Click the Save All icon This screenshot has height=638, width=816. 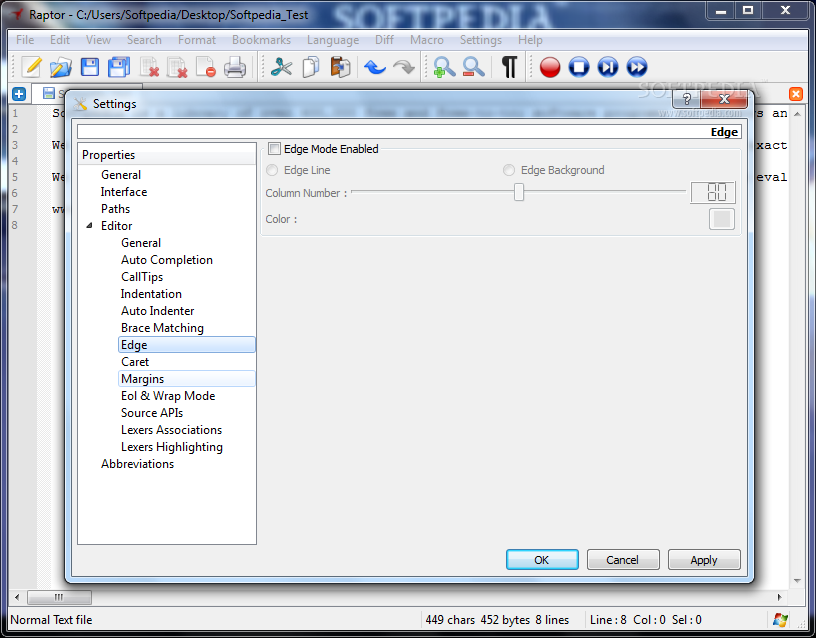tap(119, 68)
